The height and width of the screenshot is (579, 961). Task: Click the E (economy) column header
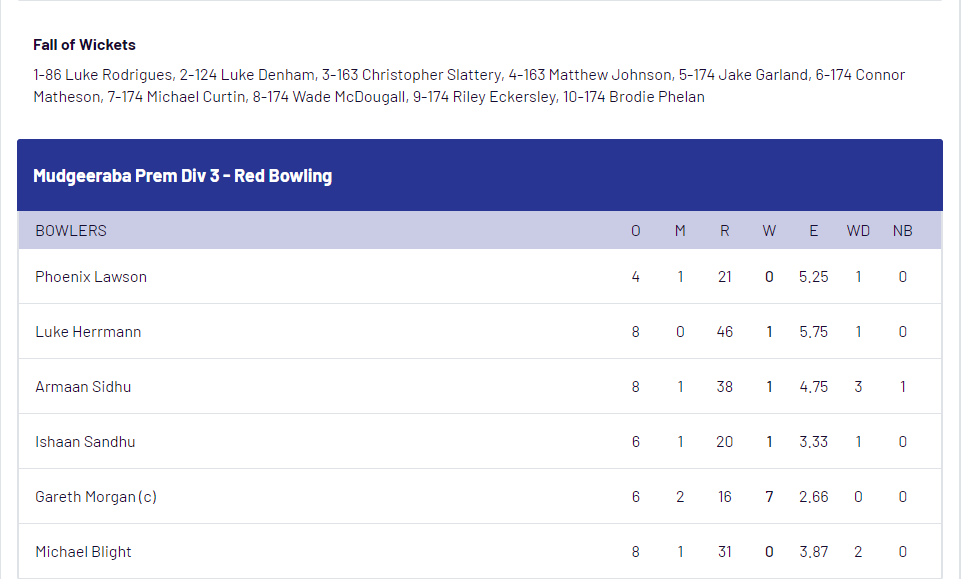tap(814, 231)
